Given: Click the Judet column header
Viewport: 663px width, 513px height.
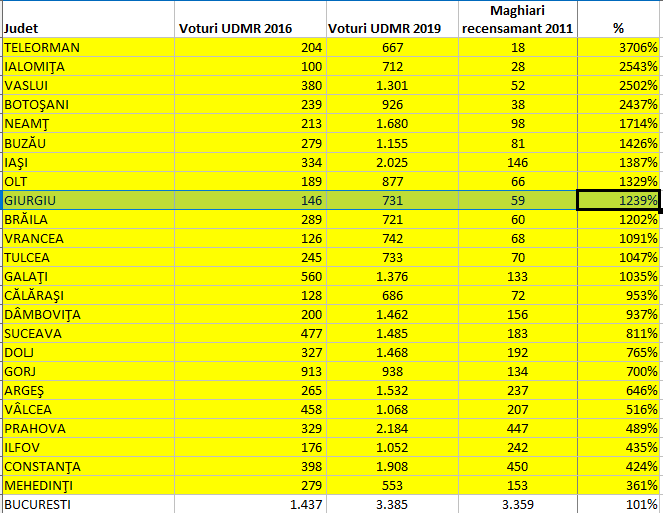Looking at the screenshot, I should pos(88,19).
